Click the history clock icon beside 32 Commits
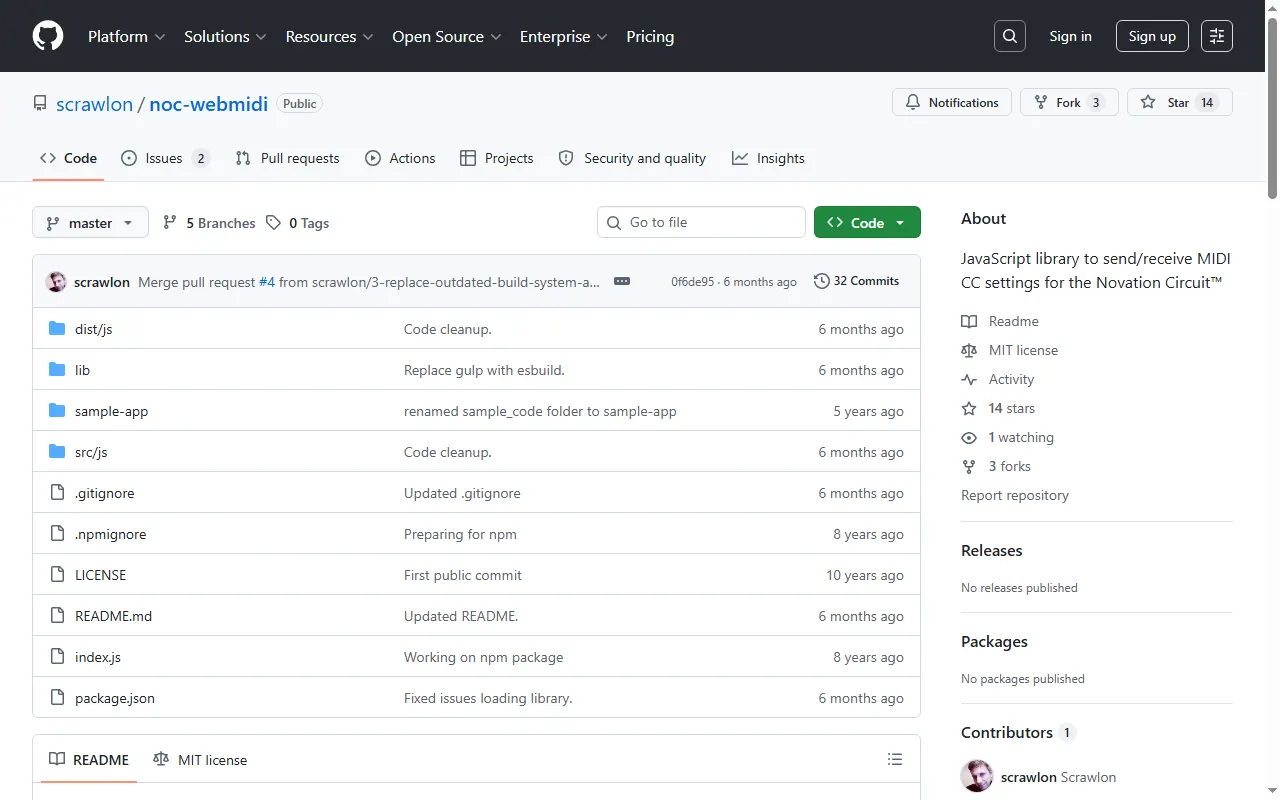This screenshot has height=800, width=1280. 822,281
